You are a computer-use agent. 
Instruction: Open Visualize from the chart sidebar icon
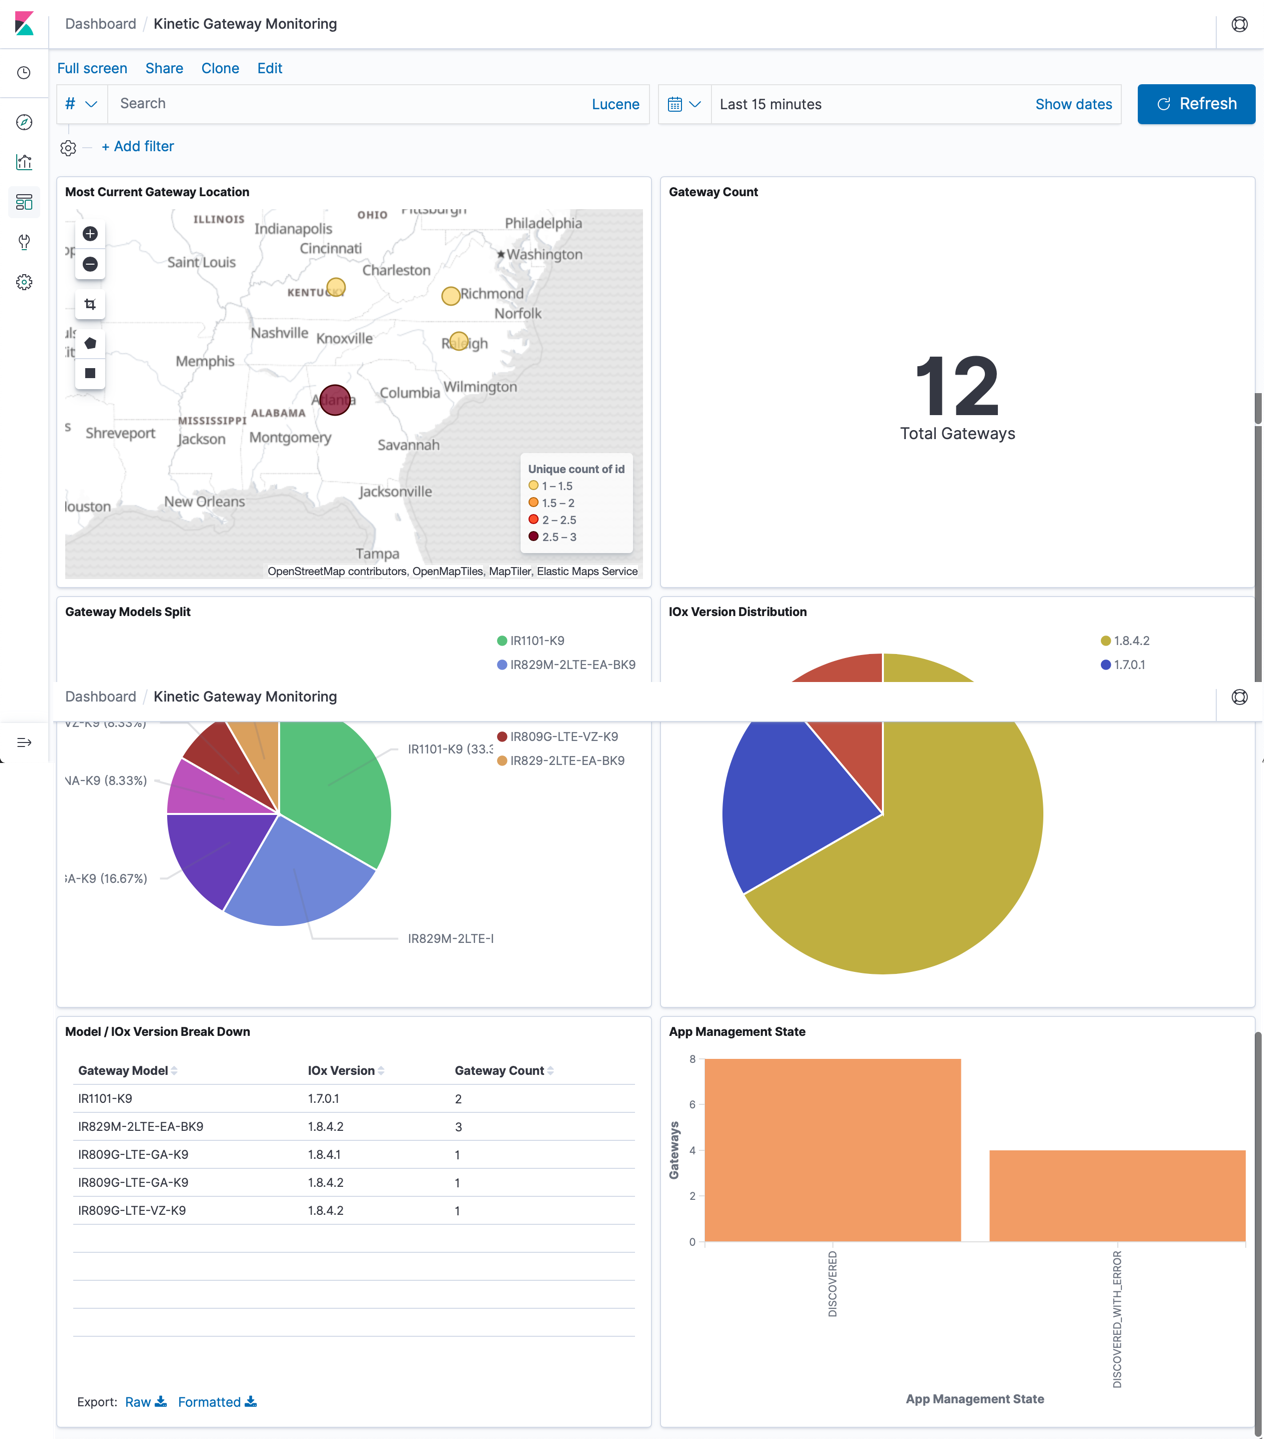coord(24,162)
